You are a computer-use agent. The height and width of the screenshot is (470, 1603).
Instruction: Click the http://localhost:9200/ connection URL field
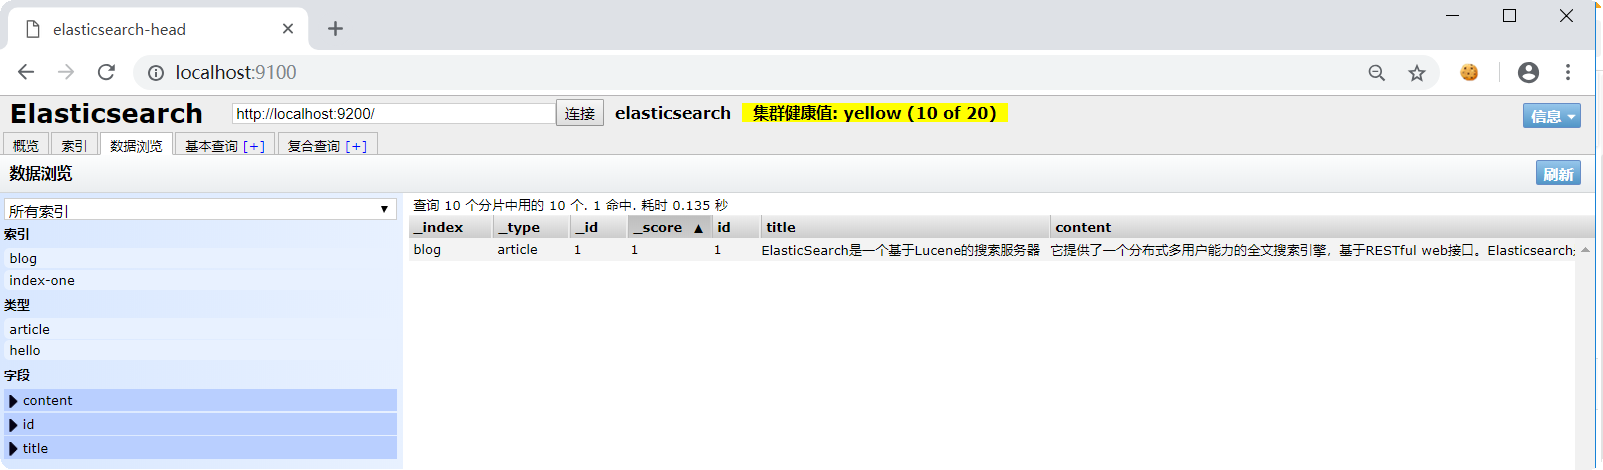click(393, 114)
